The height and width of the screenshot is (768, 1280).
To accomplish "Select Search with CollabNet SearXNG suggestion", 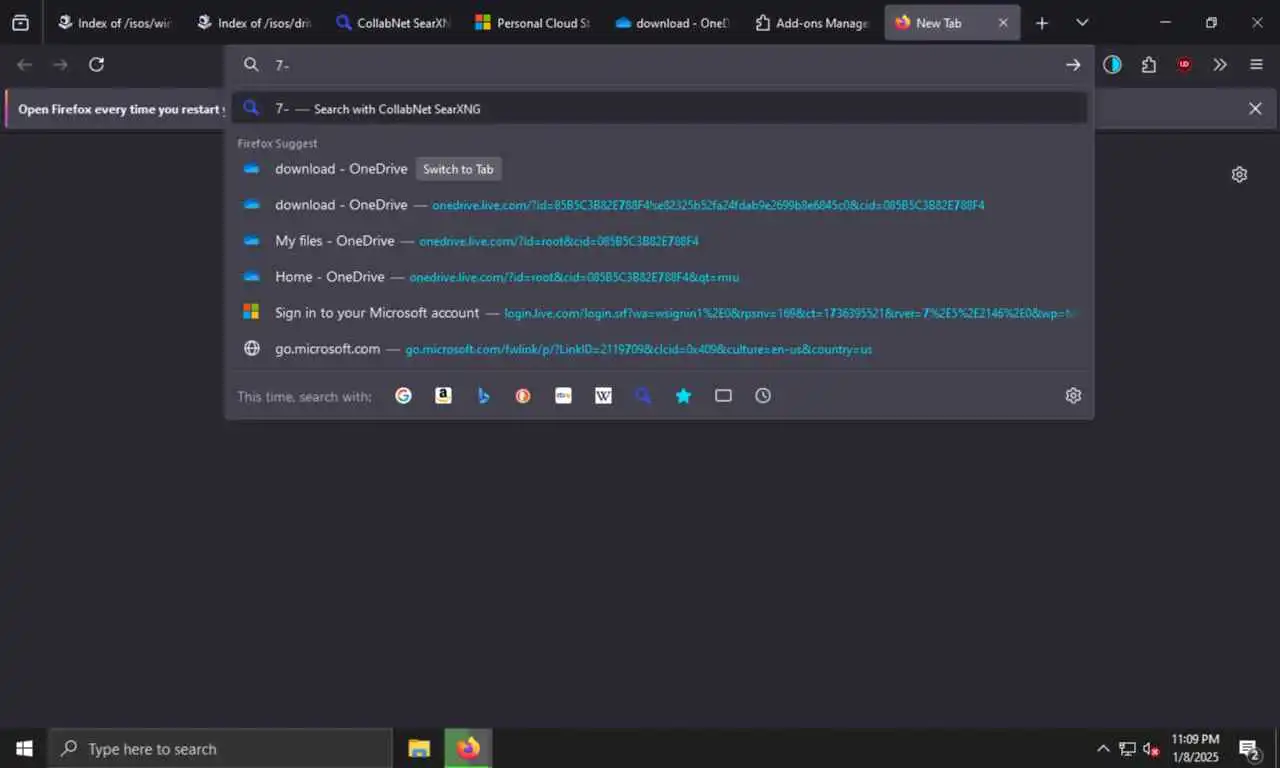I will coord(659,108).
